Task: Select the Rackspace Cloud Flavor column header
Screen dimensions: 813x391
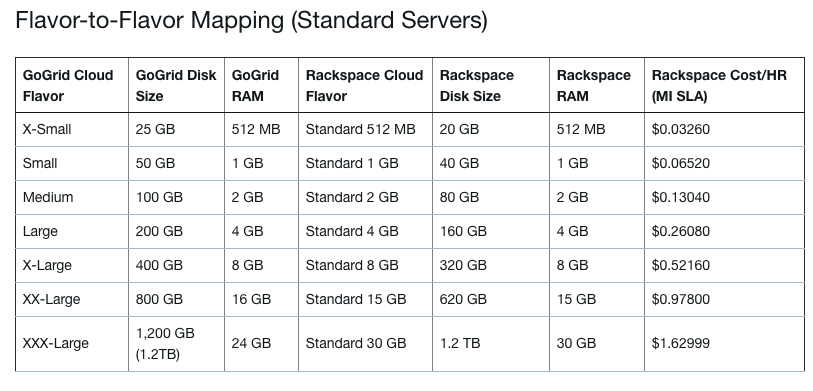Action: pyautogui.click(x=366, y=86)
